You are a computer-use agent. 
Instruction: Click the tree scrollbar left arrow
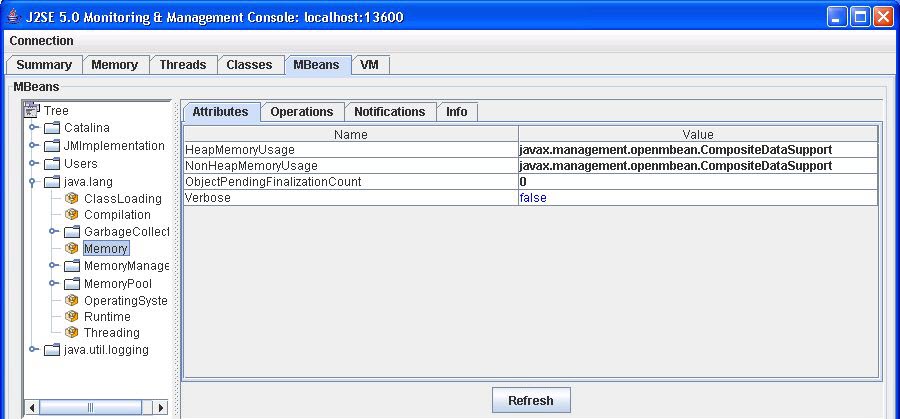(33, 408)
